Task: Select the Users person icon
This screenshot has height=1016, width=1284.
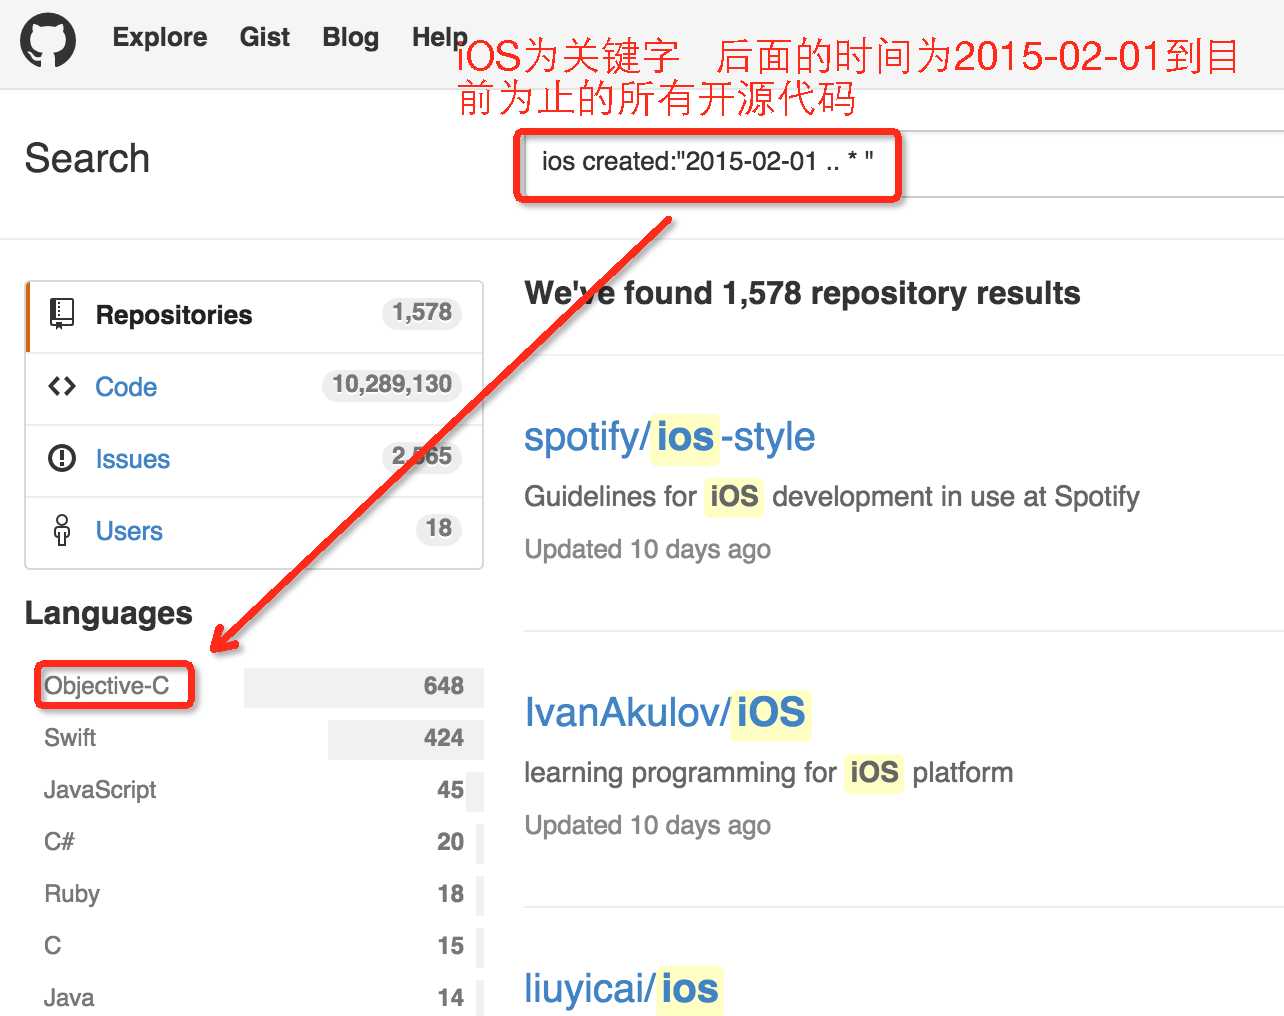Action: [x=62, y=530]
